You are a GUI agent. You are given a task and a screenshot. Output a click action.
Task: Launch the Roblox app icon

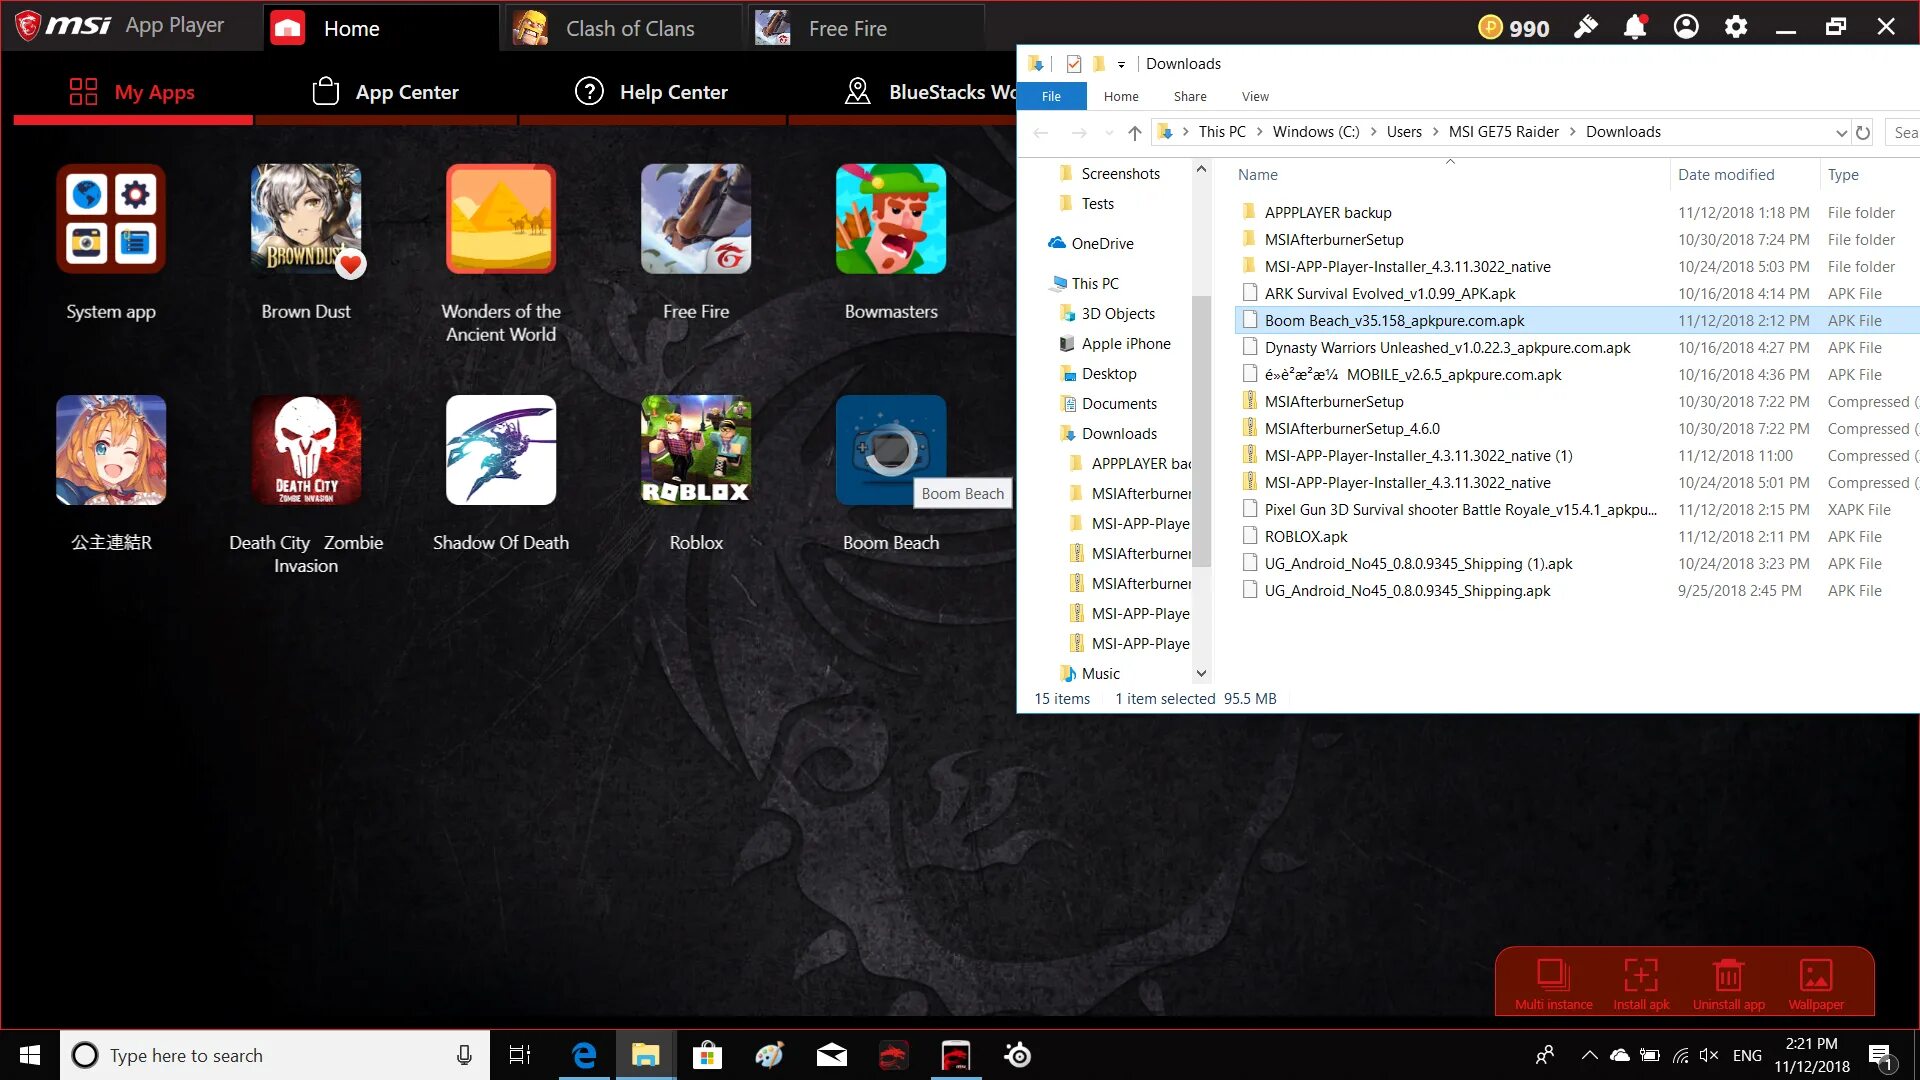[695, 450]
